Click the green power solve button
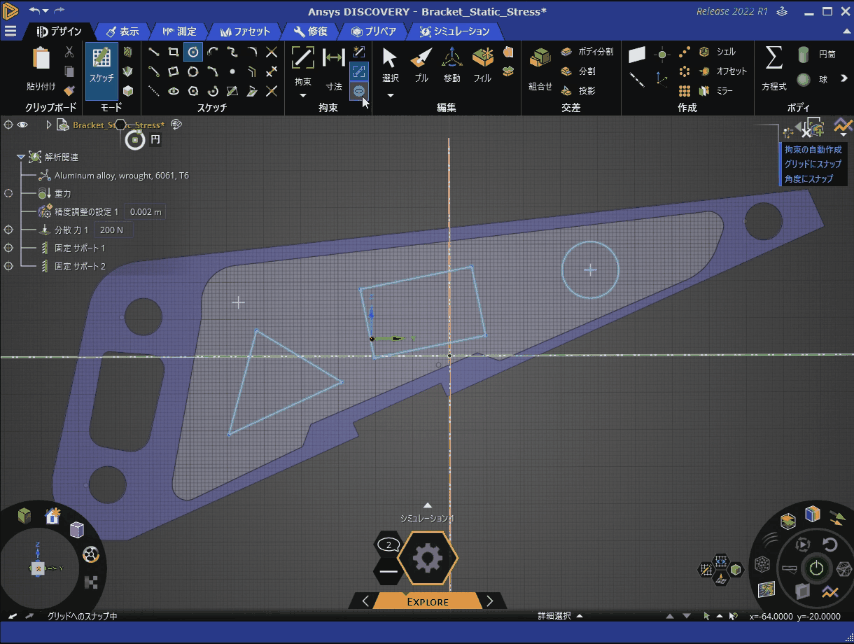This screenshot has width=854, height=644. click(816, 568)
